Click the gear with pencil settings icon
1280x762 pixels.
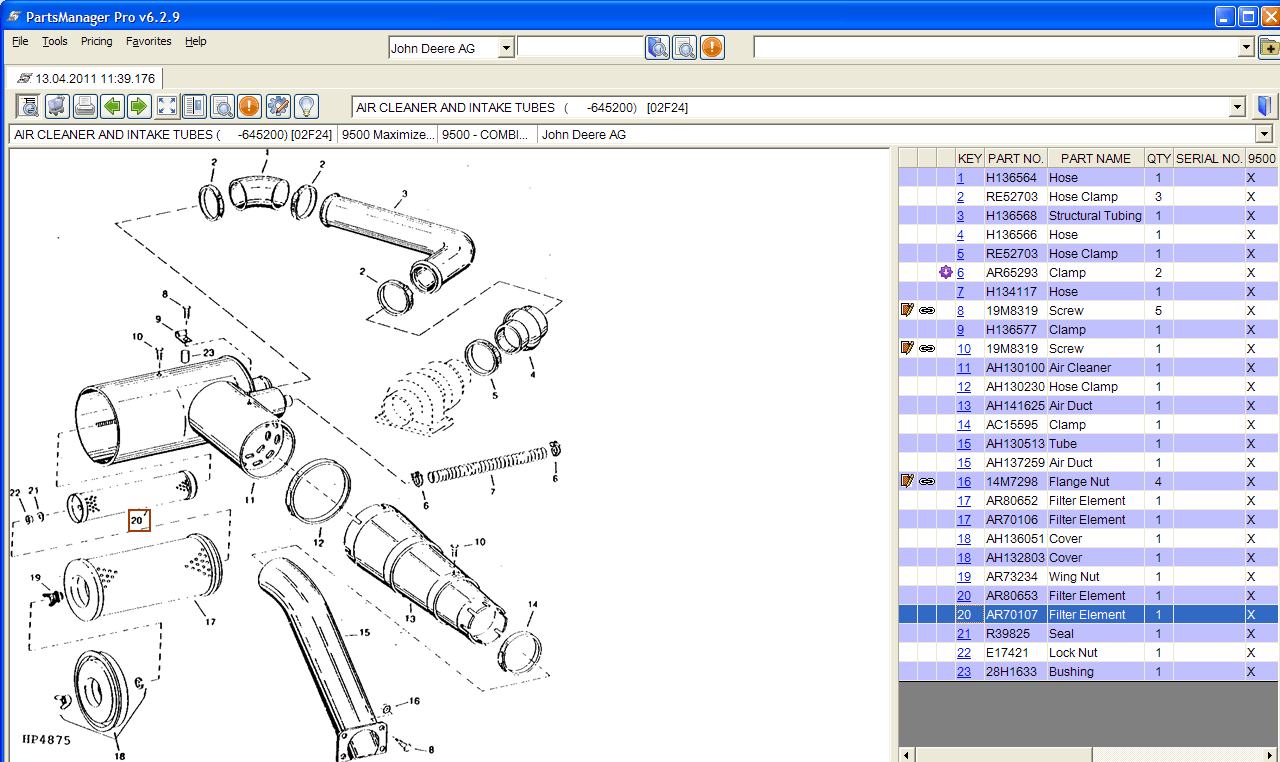(x=277, y=106)
